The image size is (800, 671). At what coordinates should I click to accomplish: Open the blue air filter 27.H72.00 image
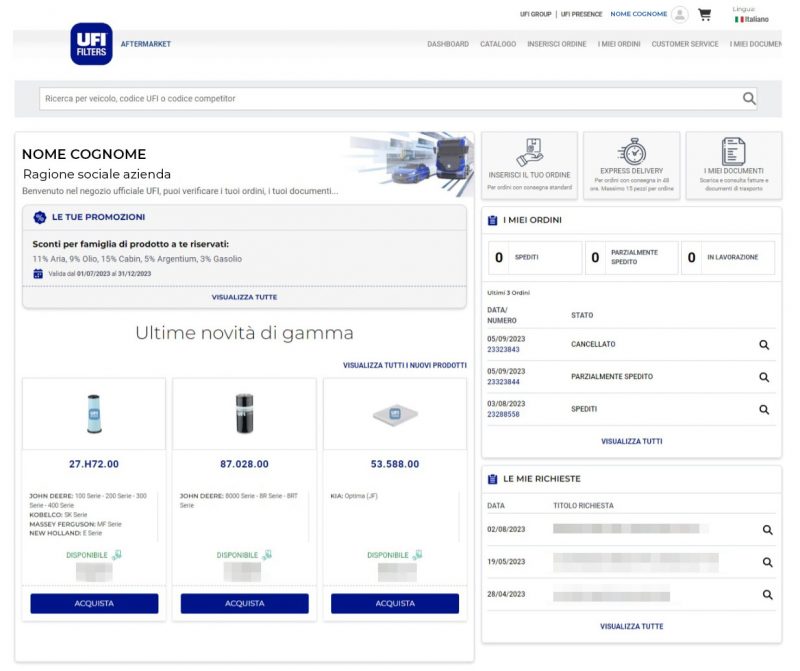(x=94, y=414)
